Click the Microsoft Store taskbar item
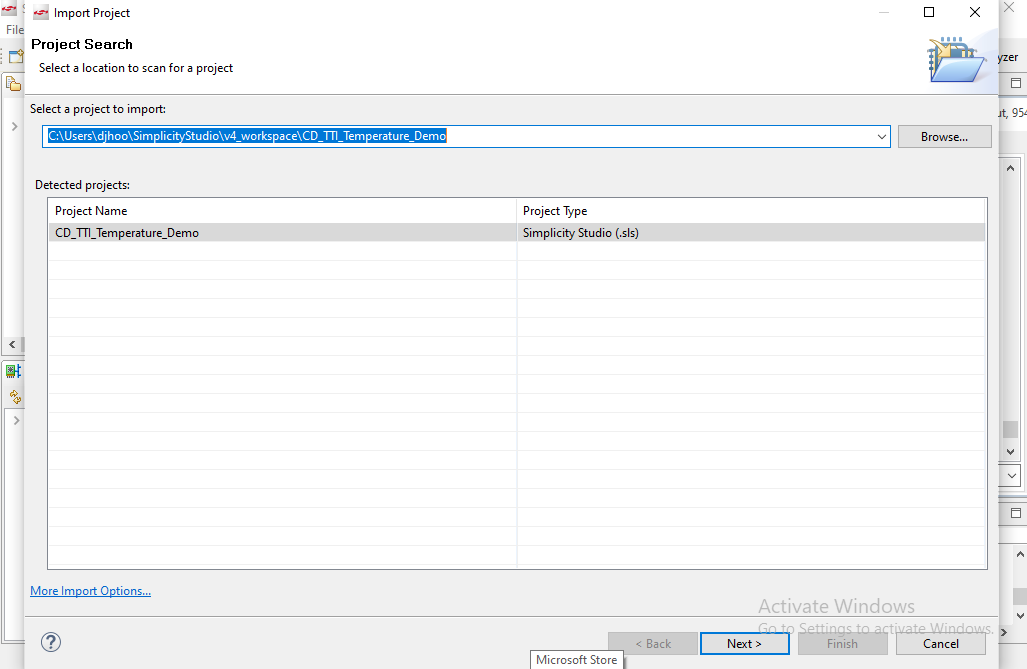The width and height of the screenshot is (1027, 669). click(577, 659)
